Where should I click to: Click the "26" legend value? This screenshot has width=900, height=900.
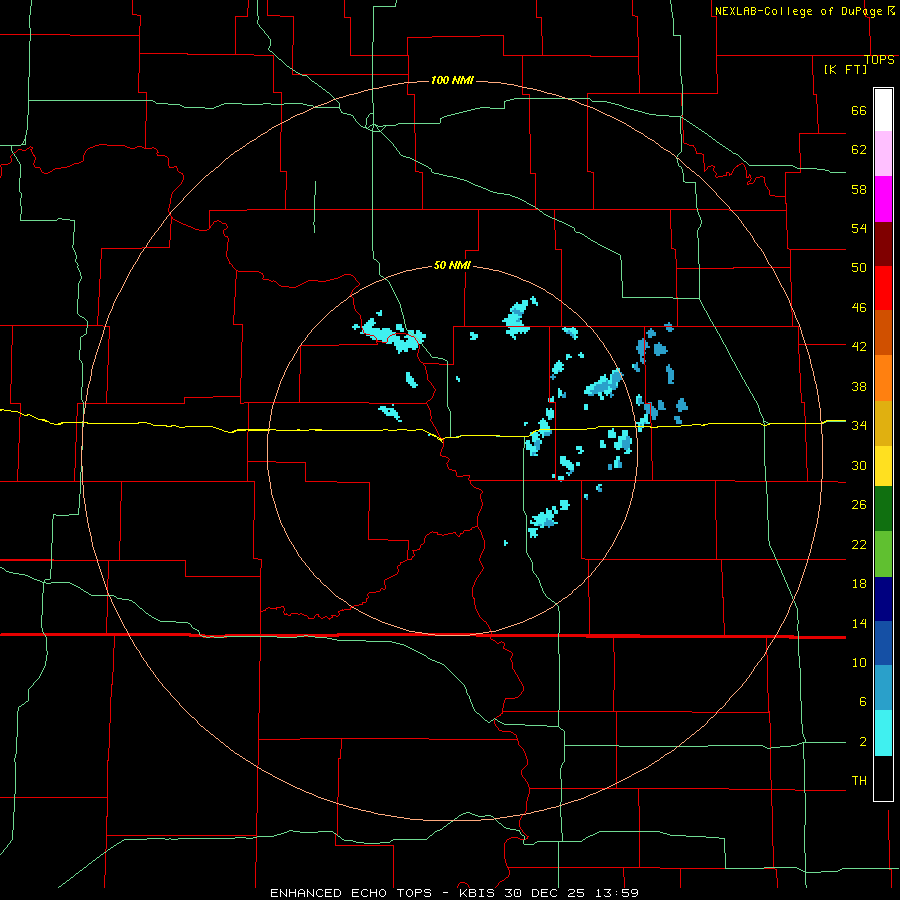pos(859,505)
